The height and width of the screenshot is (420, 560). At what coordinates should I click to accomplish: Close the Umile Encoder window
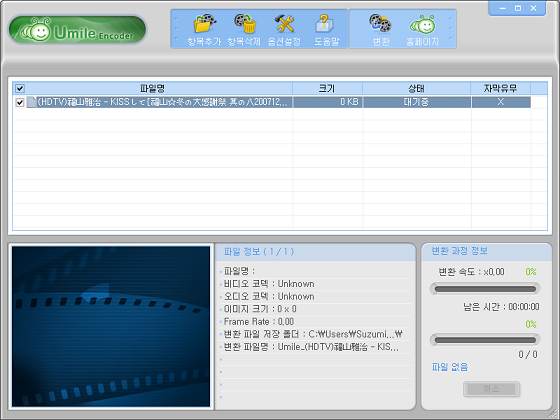tap(533, 8)
